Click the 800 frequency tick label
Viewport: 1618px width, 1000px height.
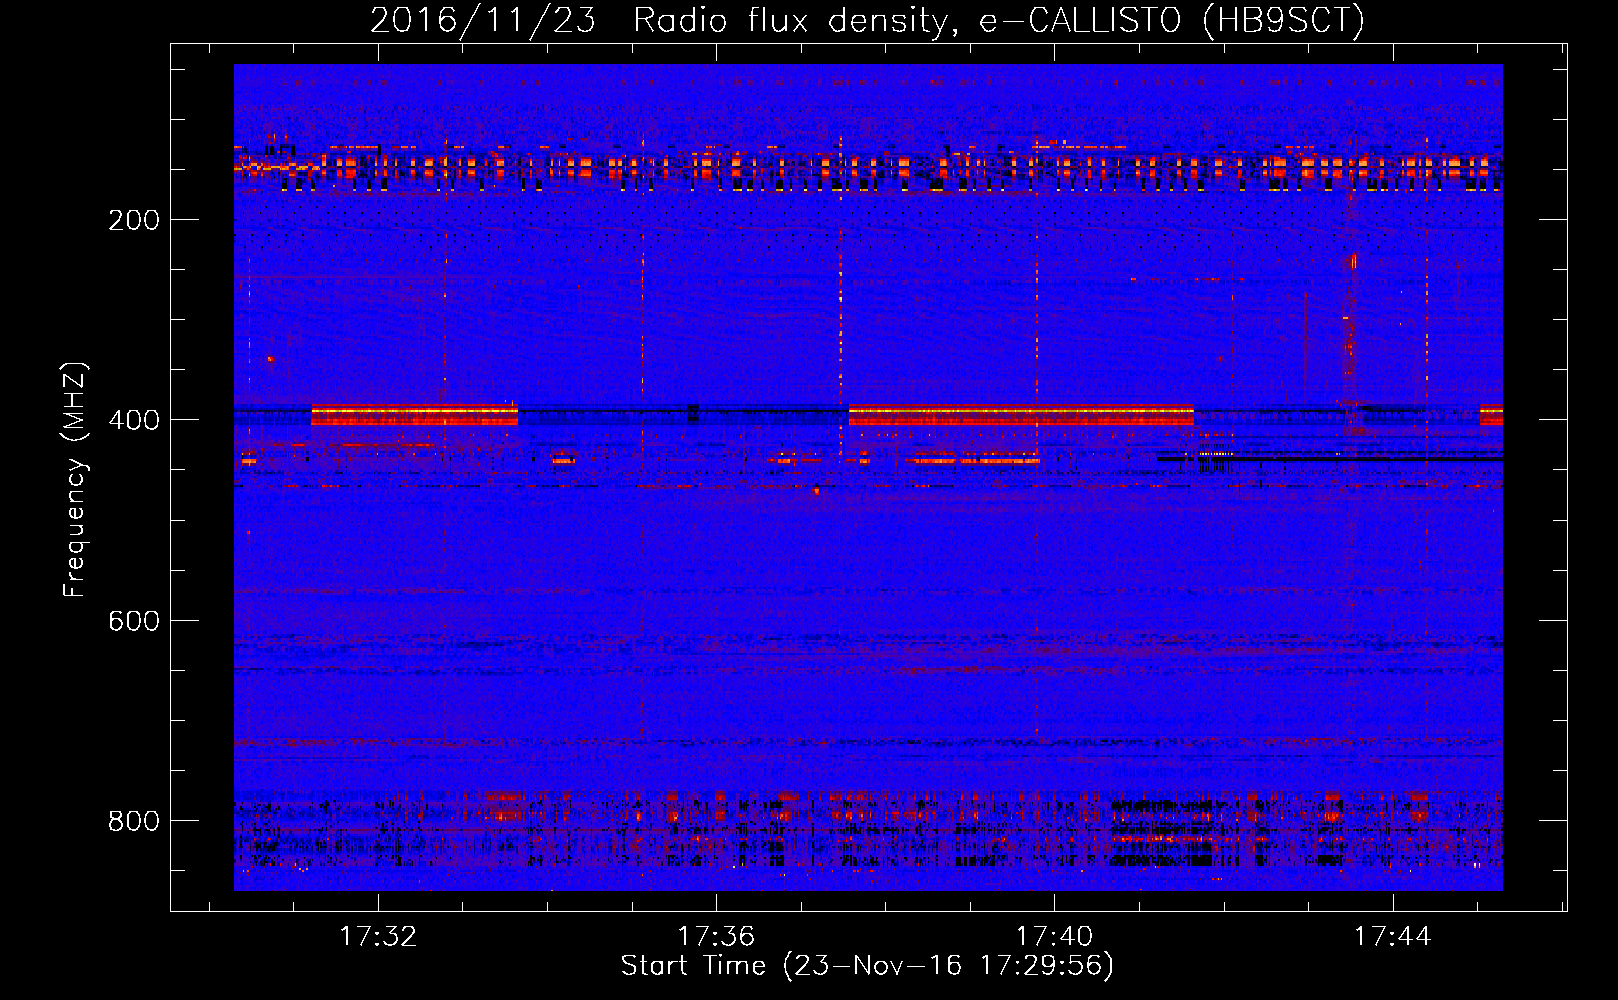pos(133,821)
